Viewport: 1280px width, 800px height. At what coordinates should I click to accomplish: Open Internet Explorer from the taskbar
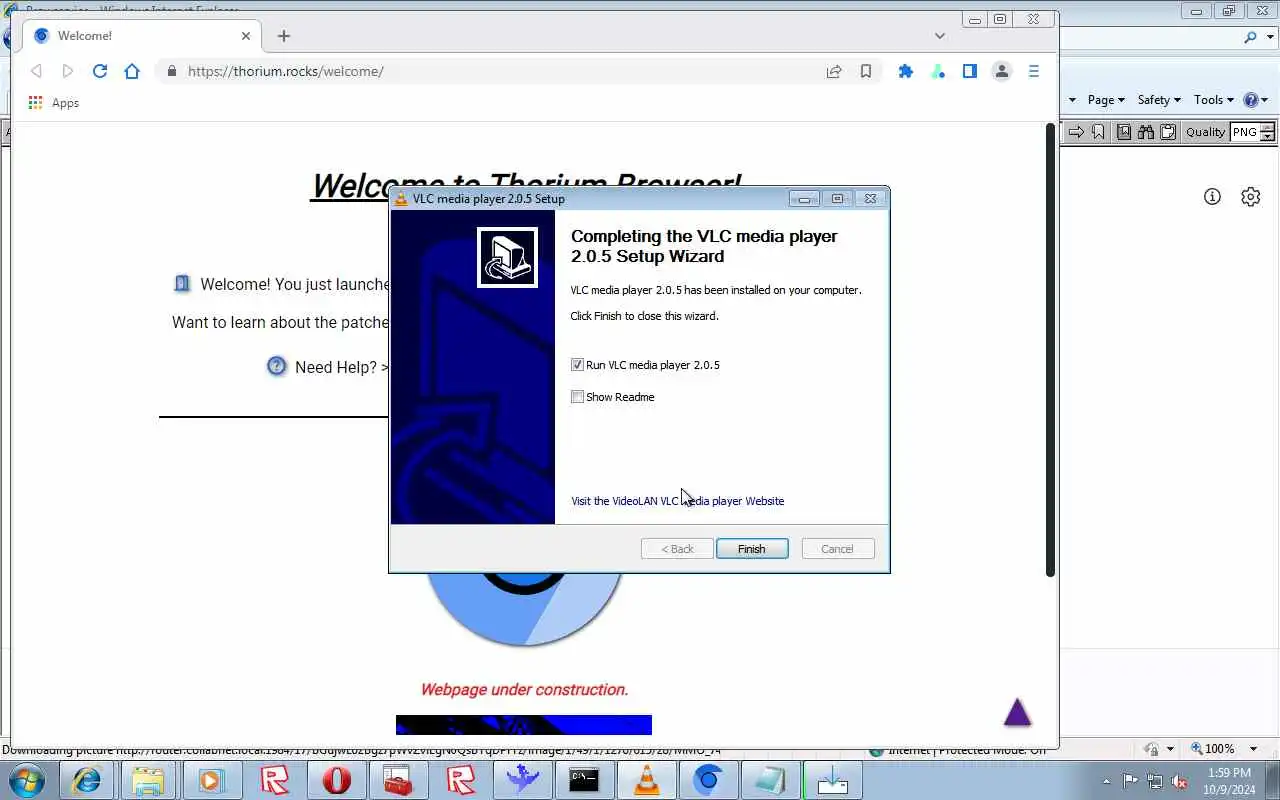(88, 780)
